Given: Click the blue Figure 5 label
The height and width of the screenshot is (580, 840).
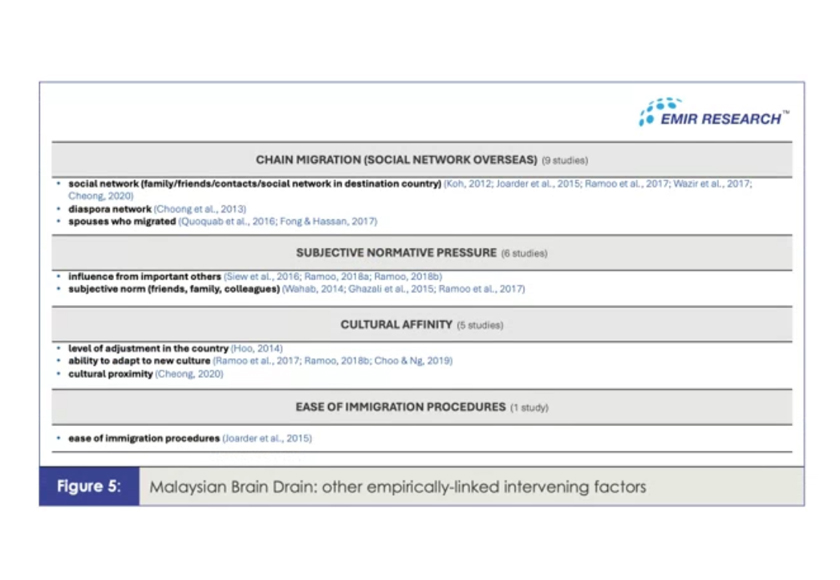Looking at the screenshot, I should tap(89, 487).
